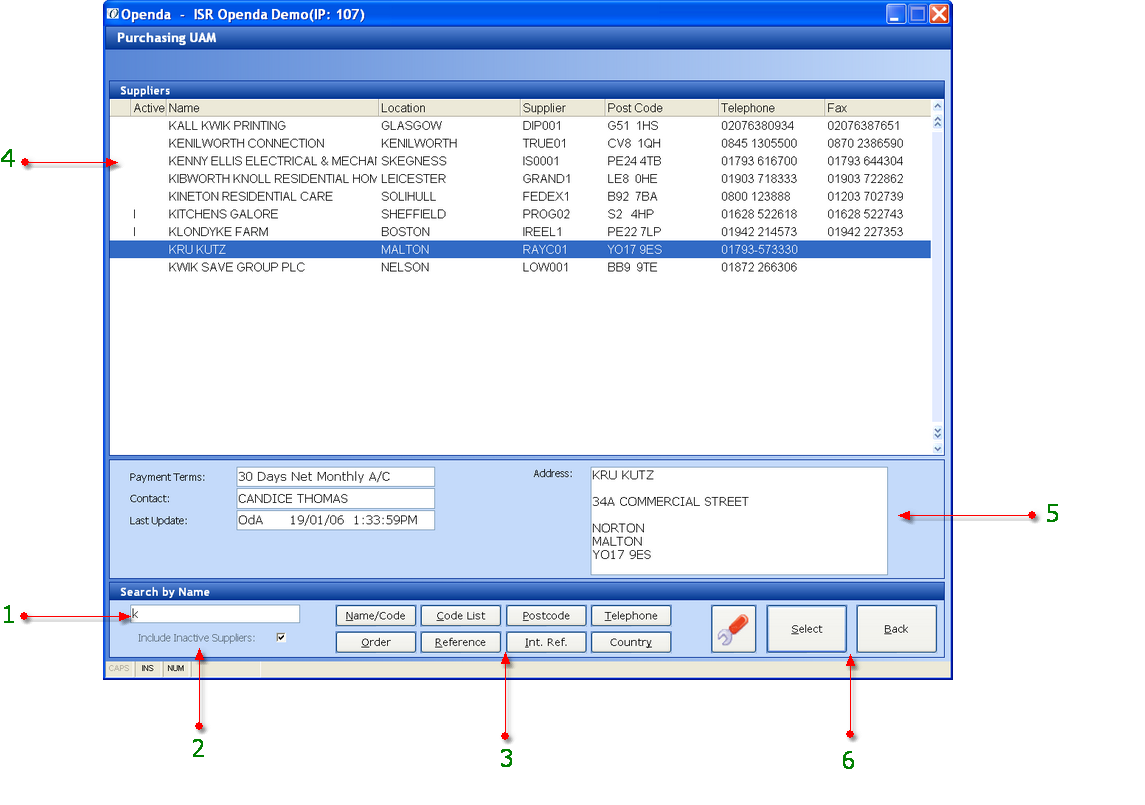Viewport: 1145px width, 805px height.
Task: Select the KINETON RESIDENTIAL CARE row
Action: click(x=520, y=197)
